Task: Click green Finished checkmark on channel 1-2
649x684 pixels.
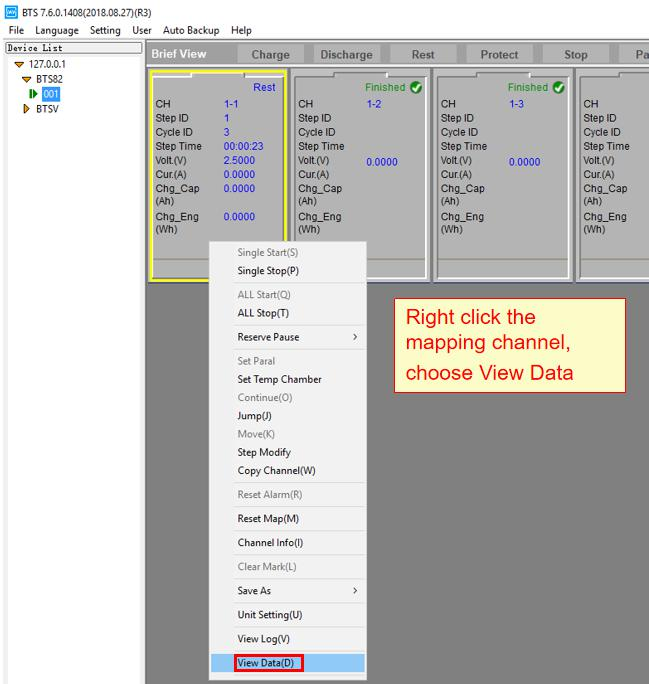Action: pyautogui.click(x=416, y=88)
